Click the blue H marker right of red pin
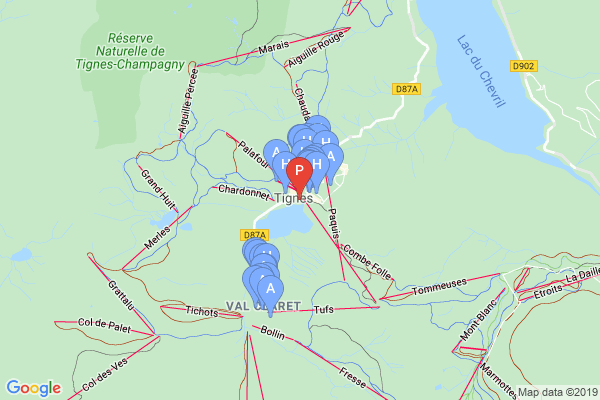The image size is (600, 400). [317, 165]
